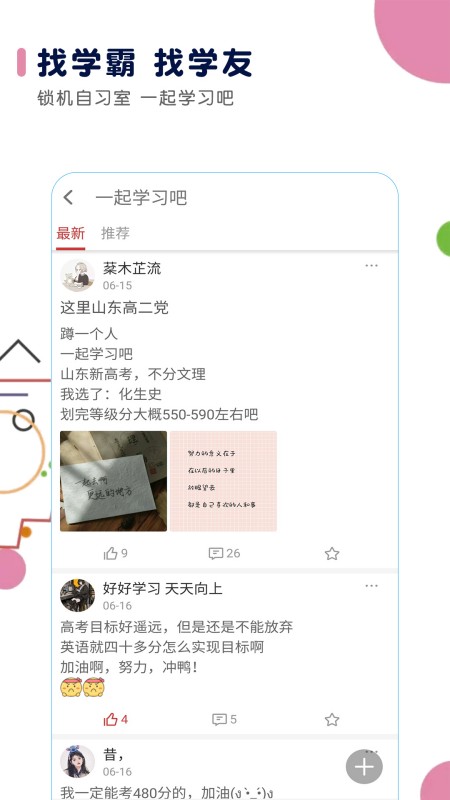Expand the three-dot menu on 昔's post
This screenshot has height=800, width=450.
pyautogui.click(x=371, y=751)
